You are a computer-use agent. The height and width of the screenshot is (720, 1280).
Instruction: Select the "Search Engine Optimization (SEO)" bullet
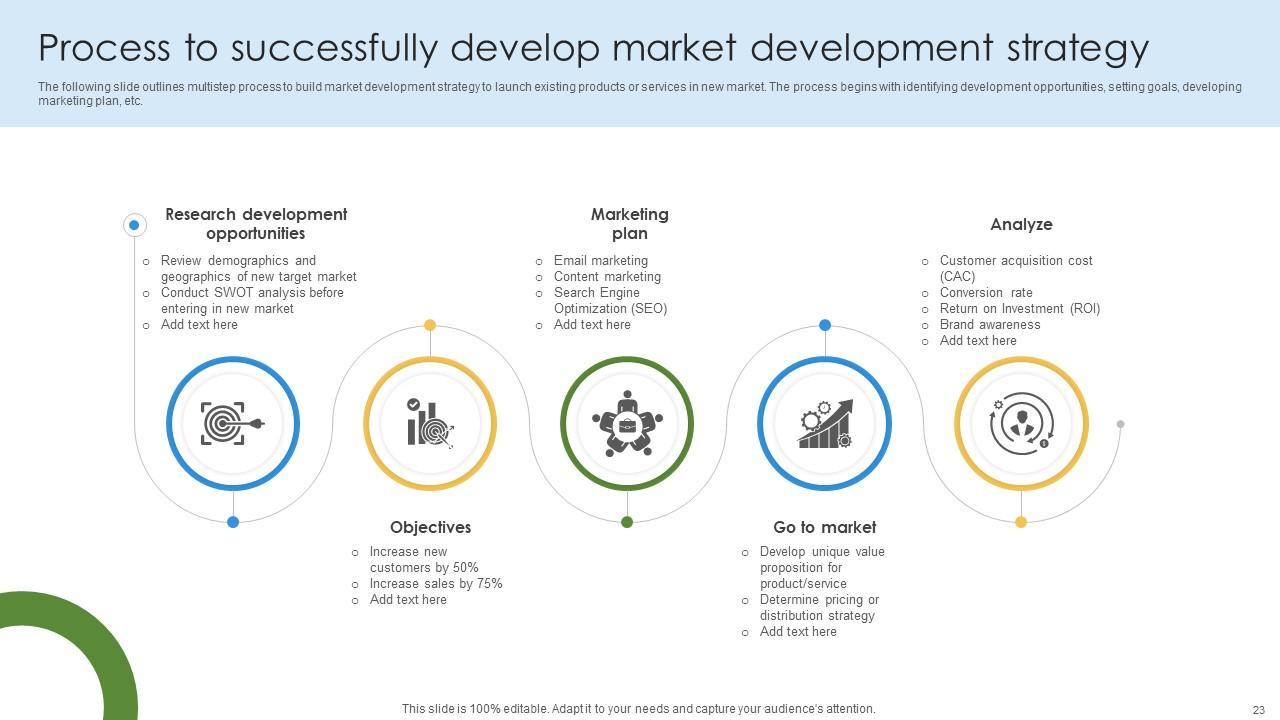click(x=610, y=300)
